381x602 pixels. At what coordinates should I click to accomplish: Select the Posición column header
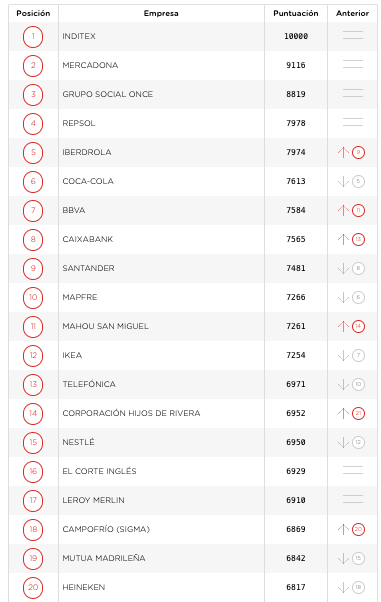tap(33, 13)
